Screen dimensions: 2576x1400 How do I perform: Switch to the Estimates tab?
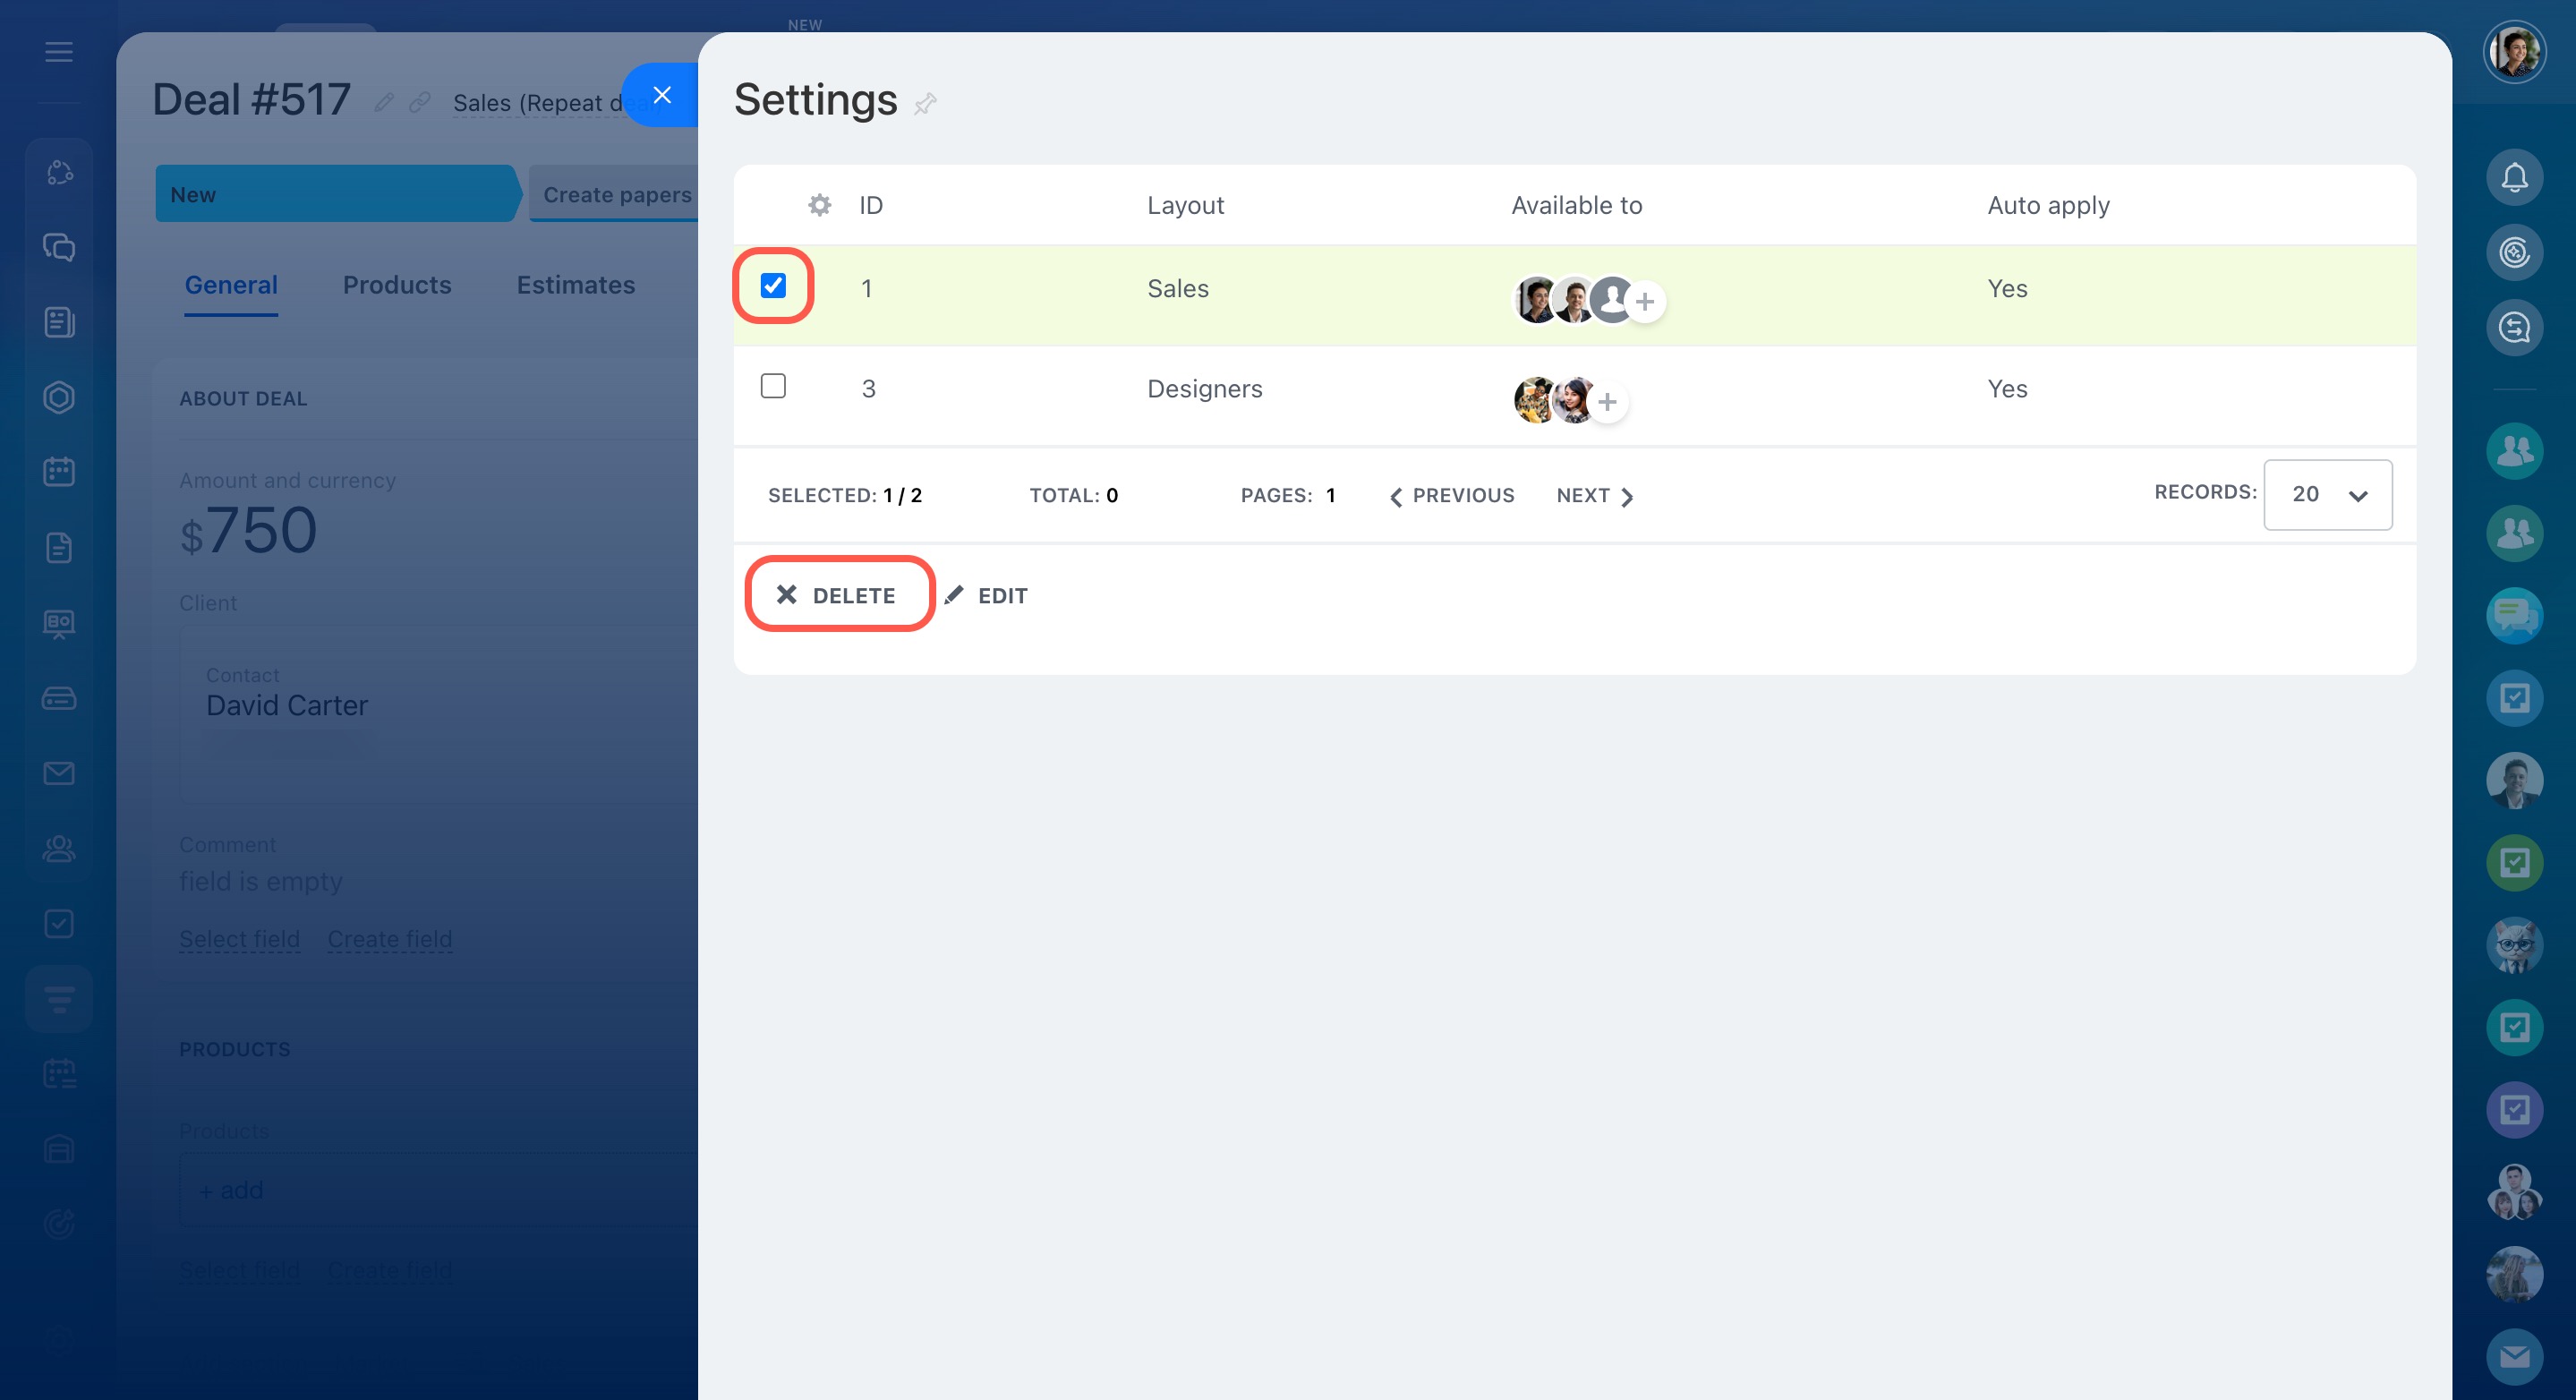576,285
